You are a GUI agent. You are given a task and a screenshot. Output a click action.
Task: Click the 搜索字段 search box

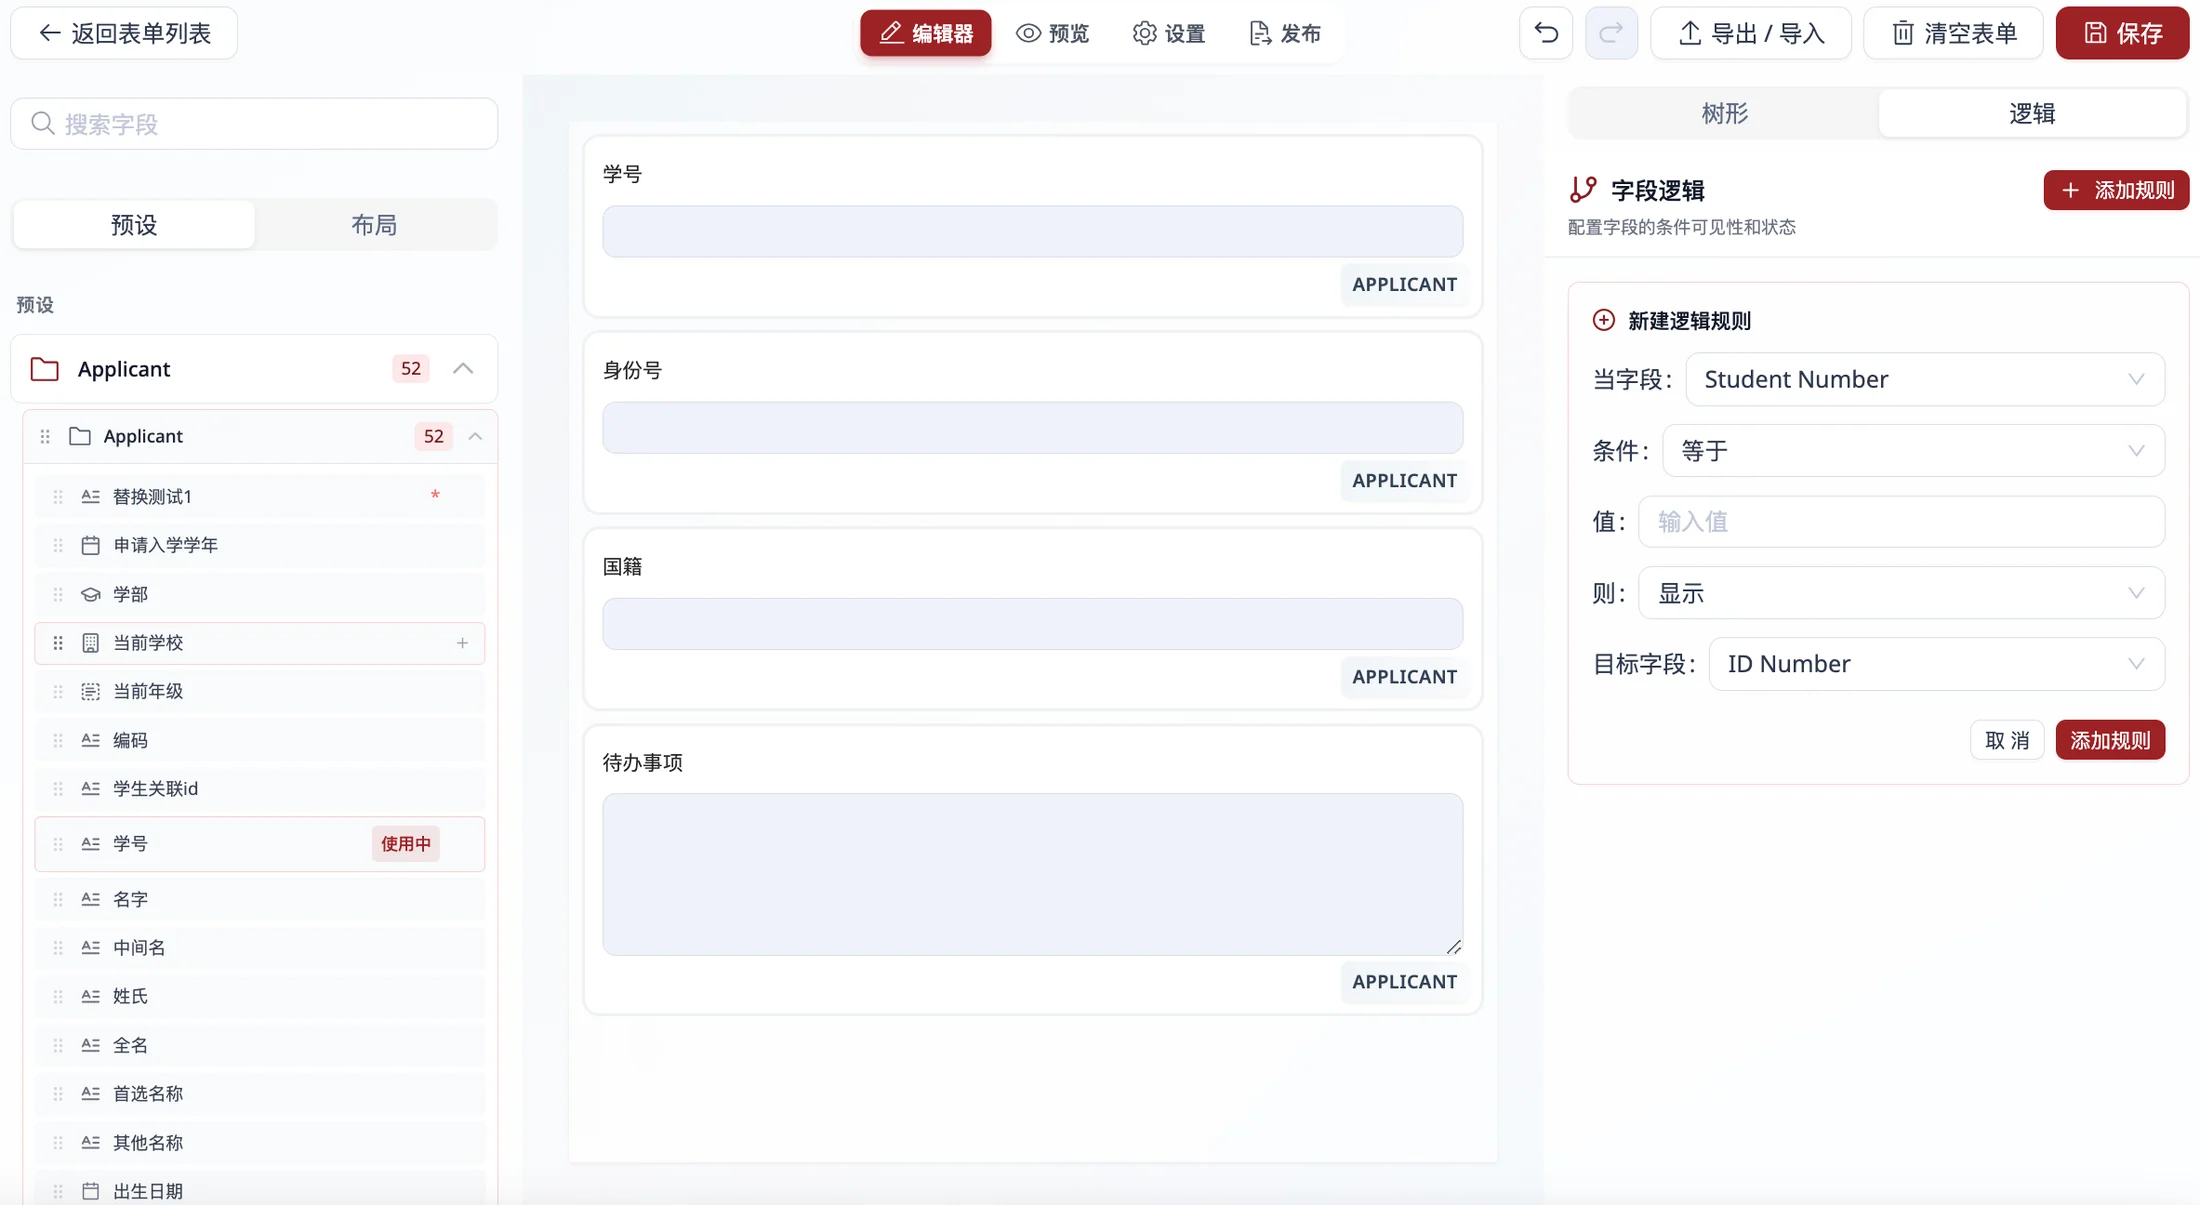254,123
